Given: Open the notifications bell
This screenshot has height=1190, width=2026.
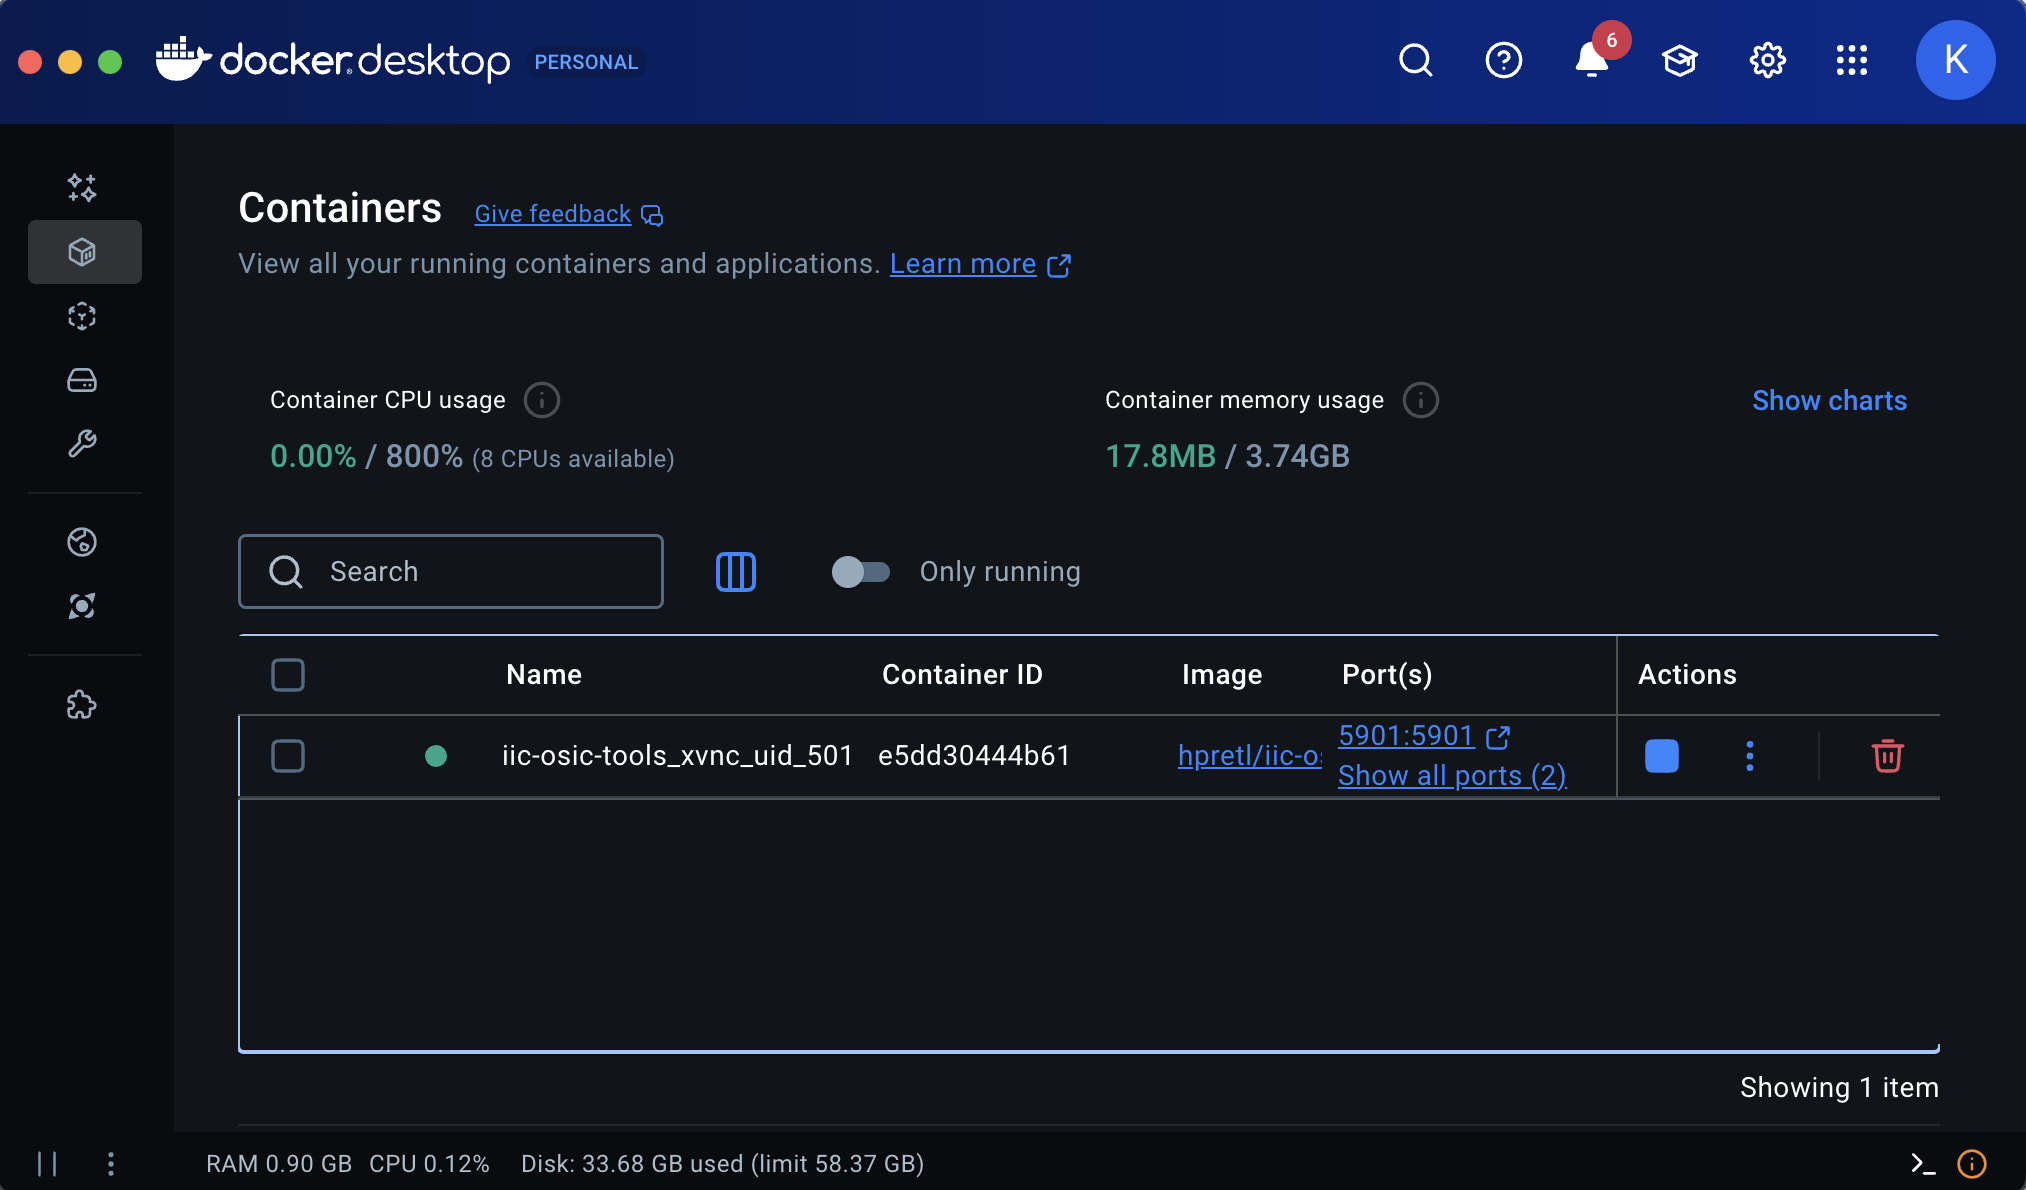Looking at the screenshot, I should click(1591, 61).
